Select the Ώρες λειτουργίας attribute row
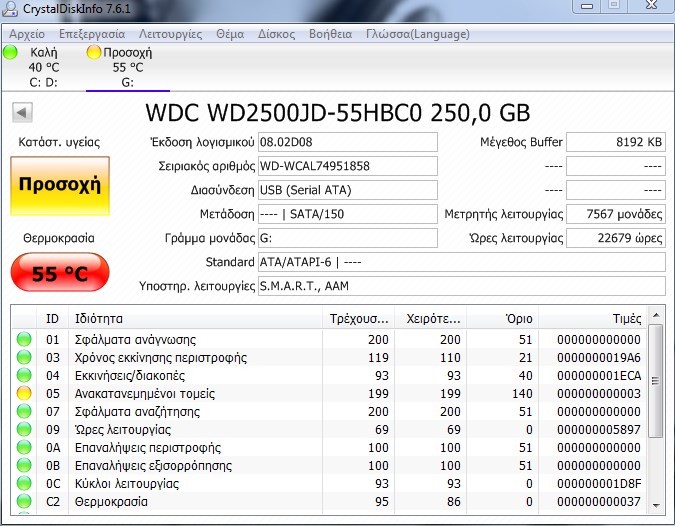Viewport: 675px width, 526px height. [x=329, y=430]
